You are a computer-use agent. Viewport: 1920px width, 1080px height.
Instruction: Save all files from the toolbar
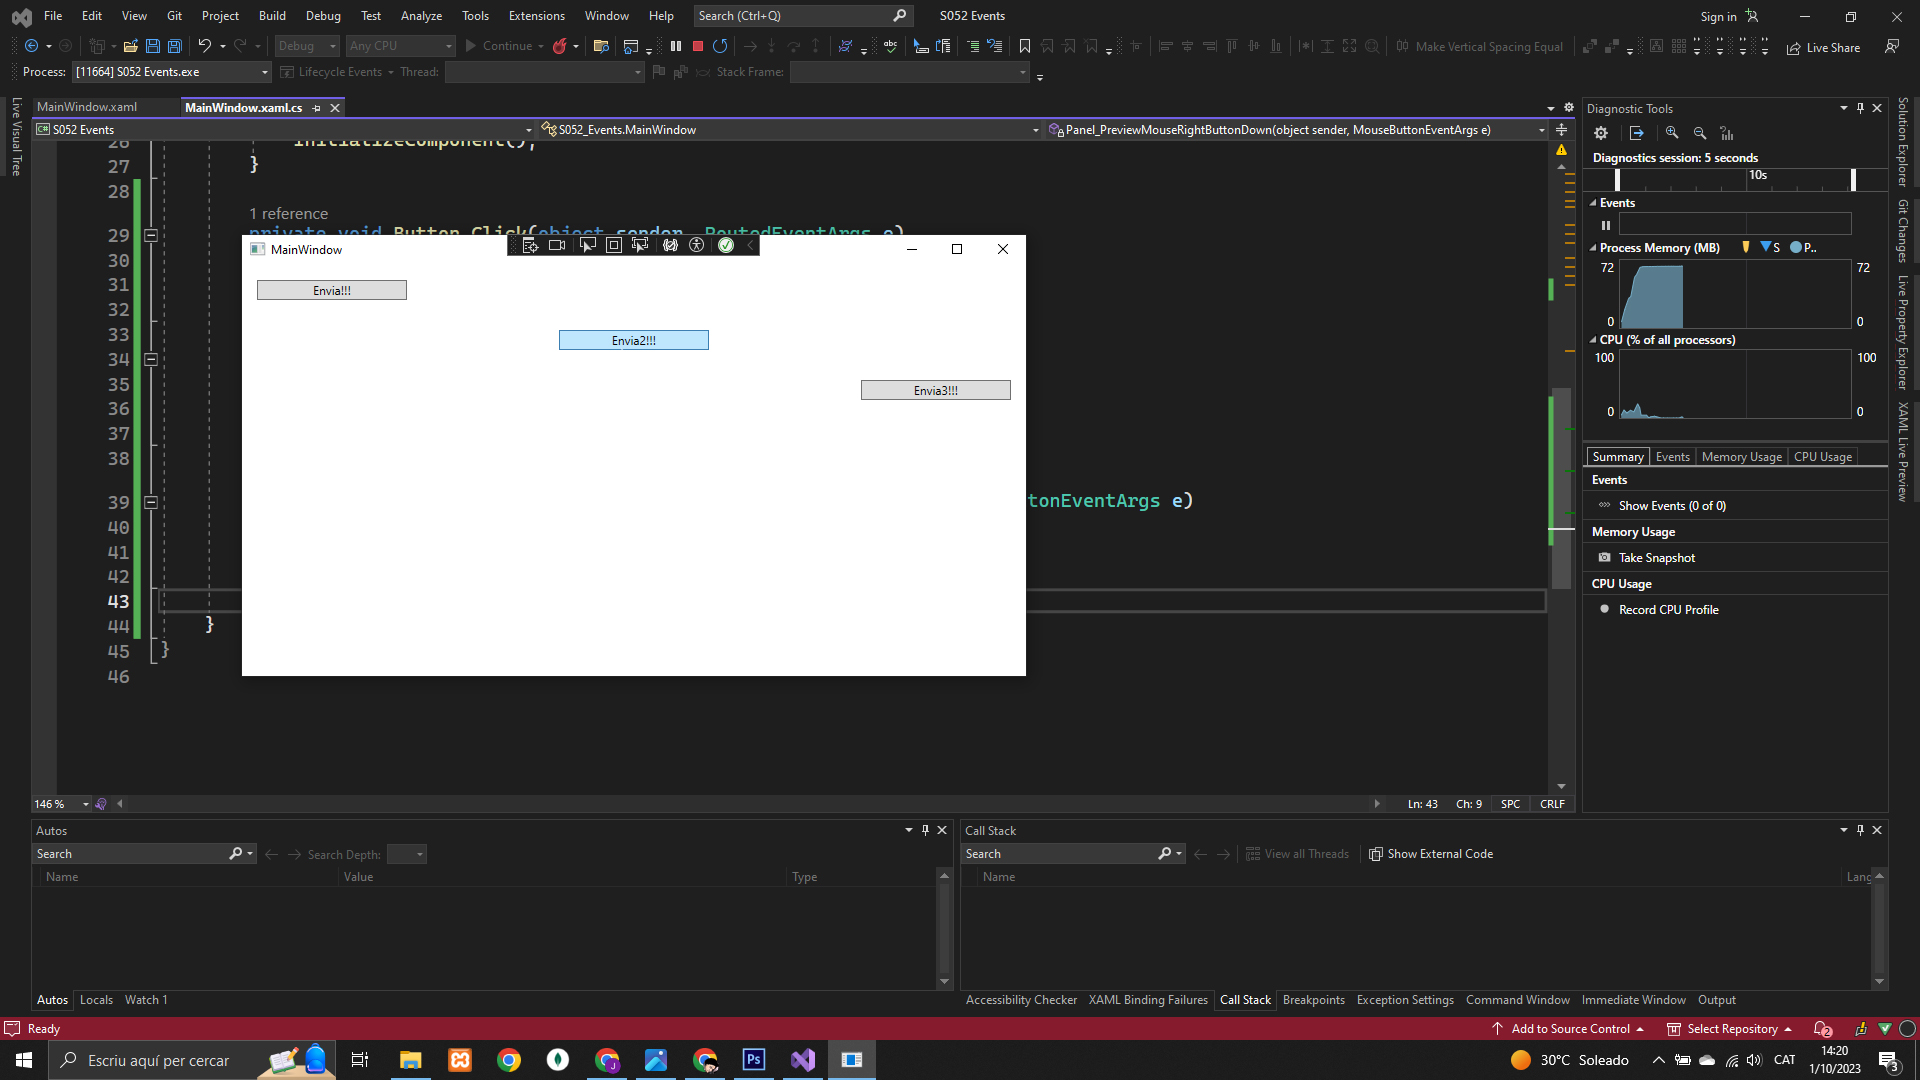(x=175, y=46)
